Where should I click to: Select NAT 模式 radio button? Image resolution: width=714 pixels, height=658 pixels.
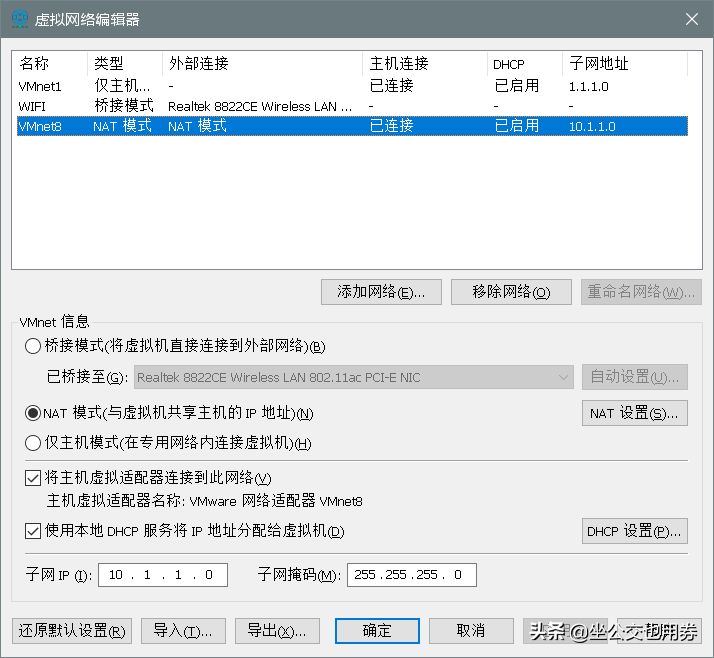[33, 413]
